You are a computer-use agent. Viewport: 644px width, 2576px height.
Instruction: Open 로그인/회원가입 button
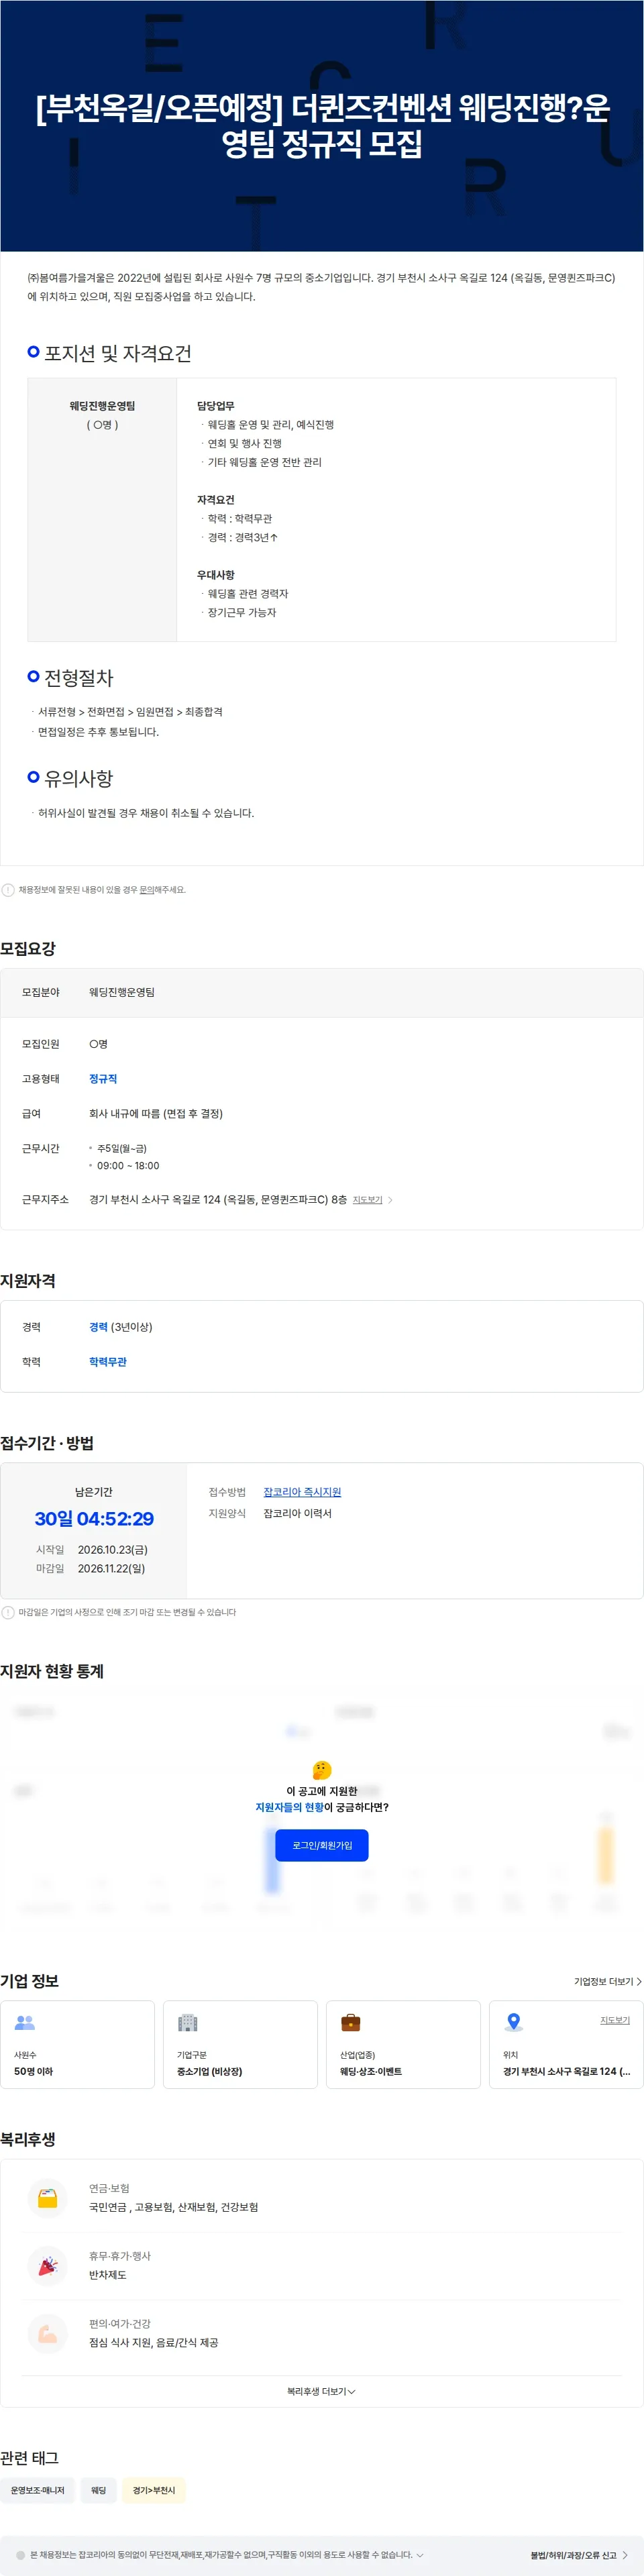(322, 1845)
